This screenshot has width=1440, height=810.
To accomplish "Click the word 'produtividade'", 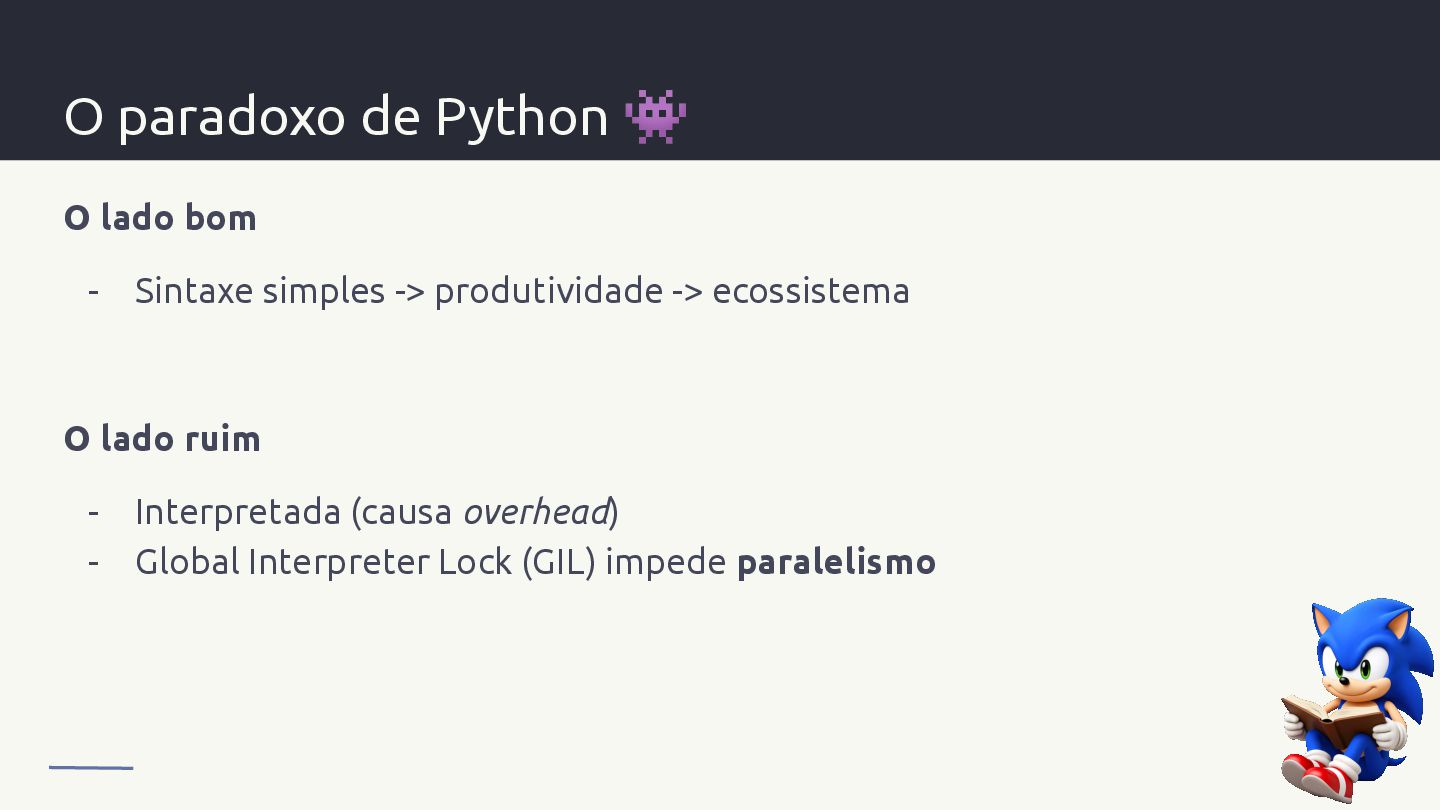I will click(x=548, y=291).
